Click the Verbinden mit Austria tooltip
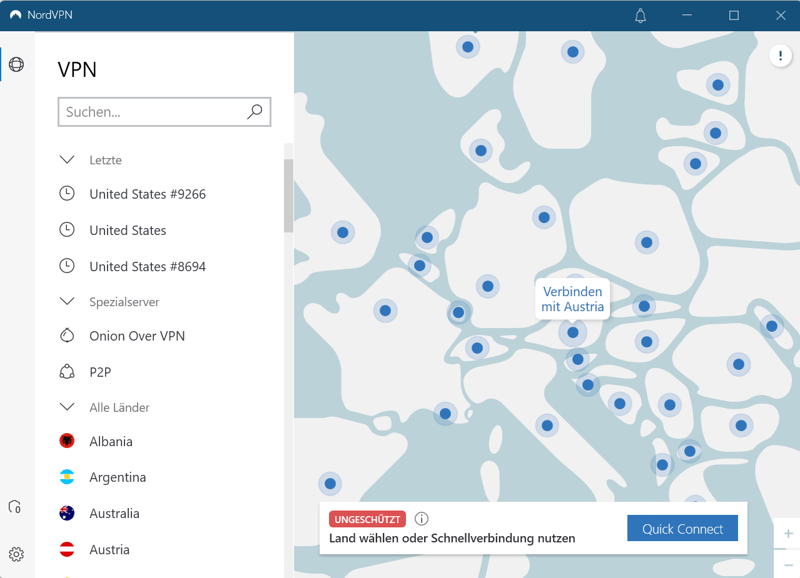800x578 pixels. point(572,299)
